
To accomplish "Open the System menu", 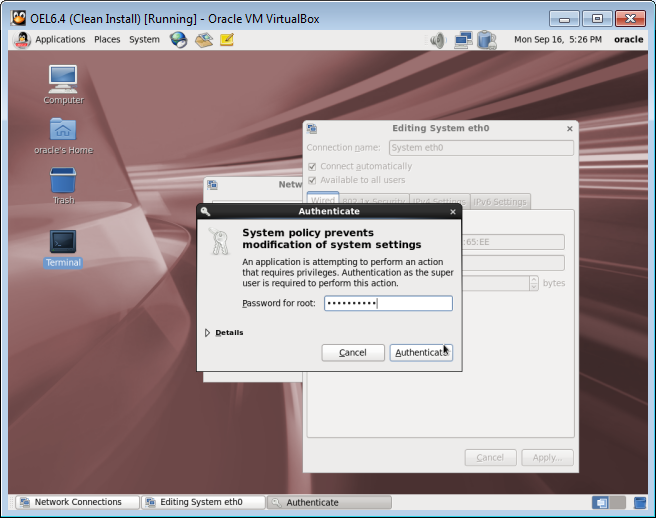I will click(144, 40).
